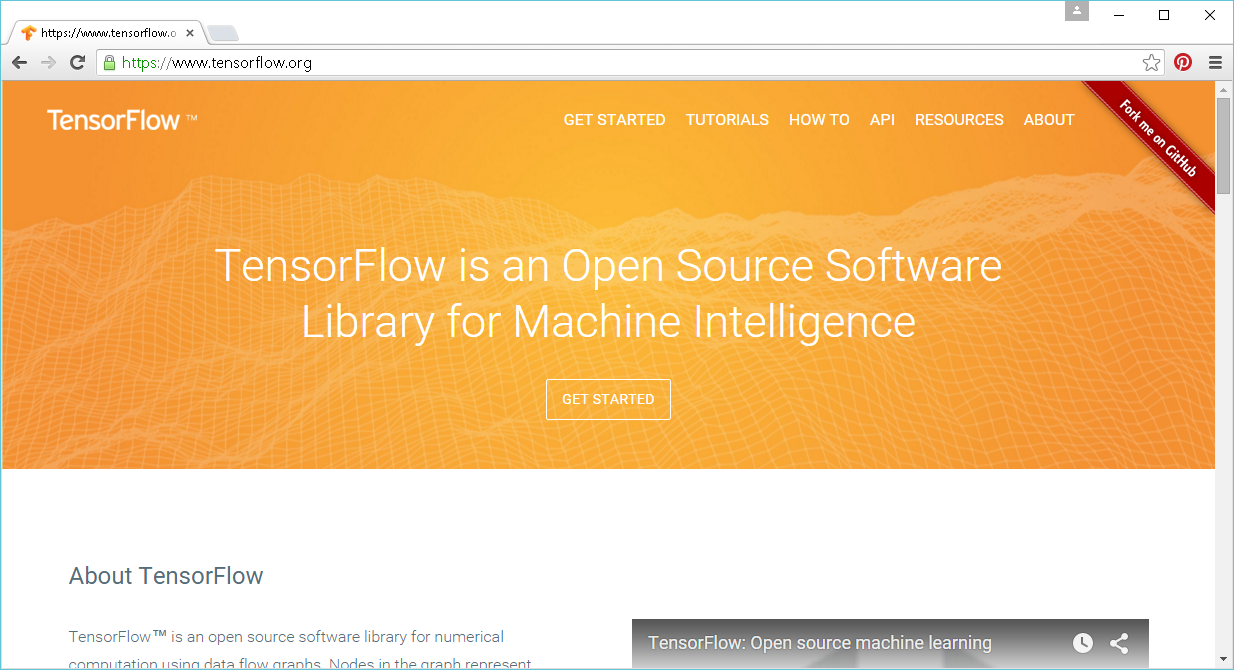Click the scrollbar down arrow

1223,659
